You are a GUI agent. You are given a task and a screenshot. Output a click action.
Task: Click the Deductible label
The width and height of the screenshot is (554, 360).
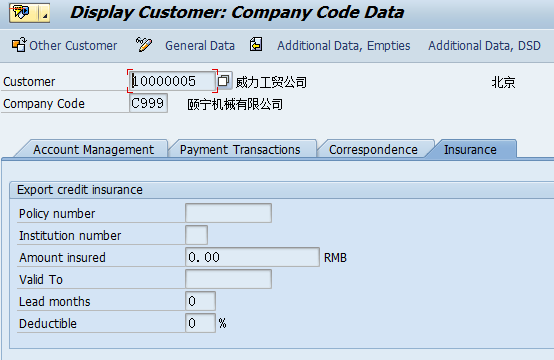[x=48, y=324]
